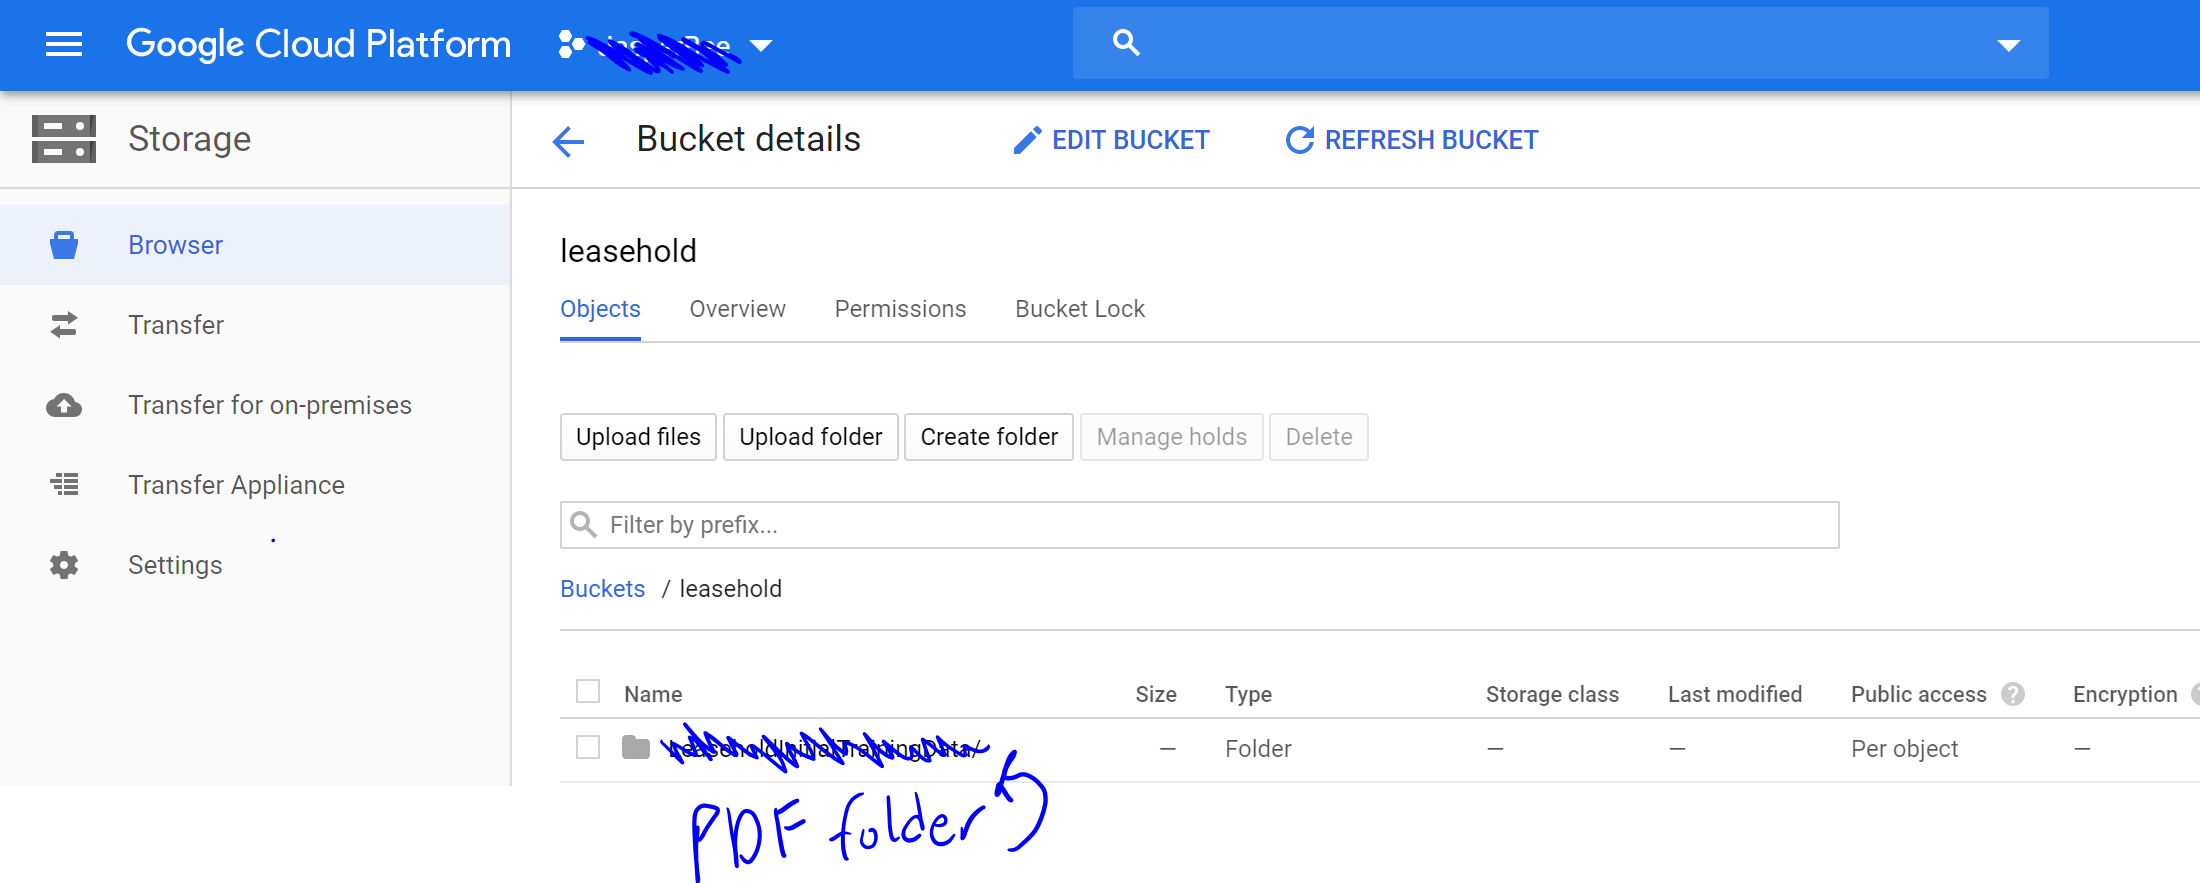The height and width of the screenshot is (883, 2200).
Task: Click the REFRESH BUCKET button
Action: point(1411,140)
